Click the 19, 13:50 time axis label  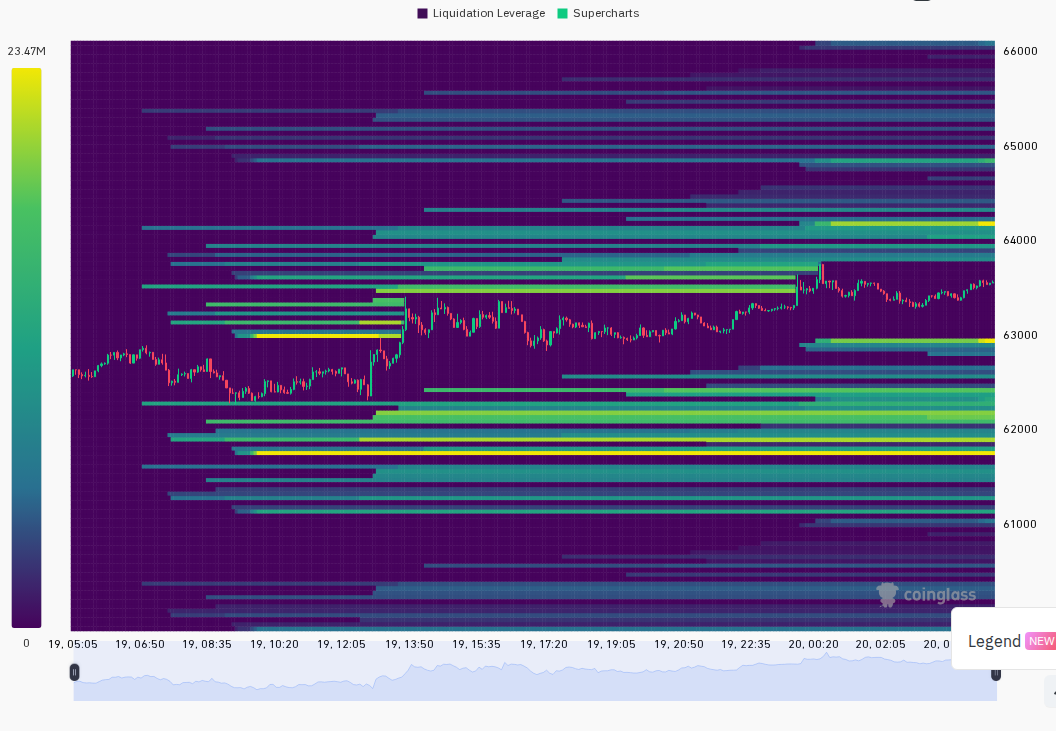(409, 644)
